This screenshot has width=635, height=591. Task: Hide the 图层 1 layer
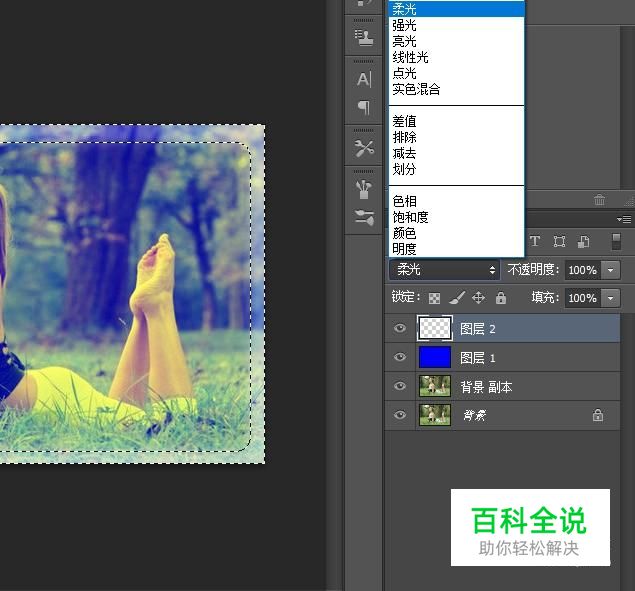tap(400, 357)
